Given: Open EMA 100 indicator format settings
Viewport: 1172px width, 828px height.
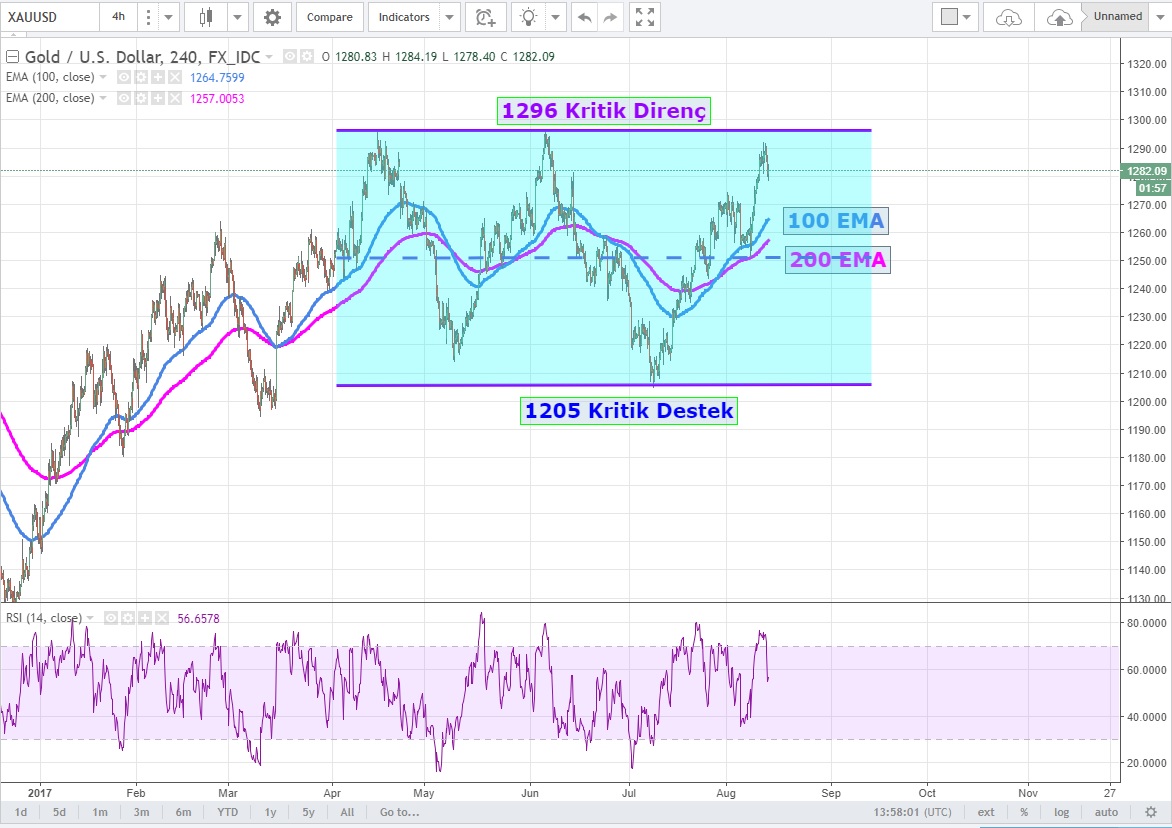Looking at the screenshot, I should coord(141,77).
